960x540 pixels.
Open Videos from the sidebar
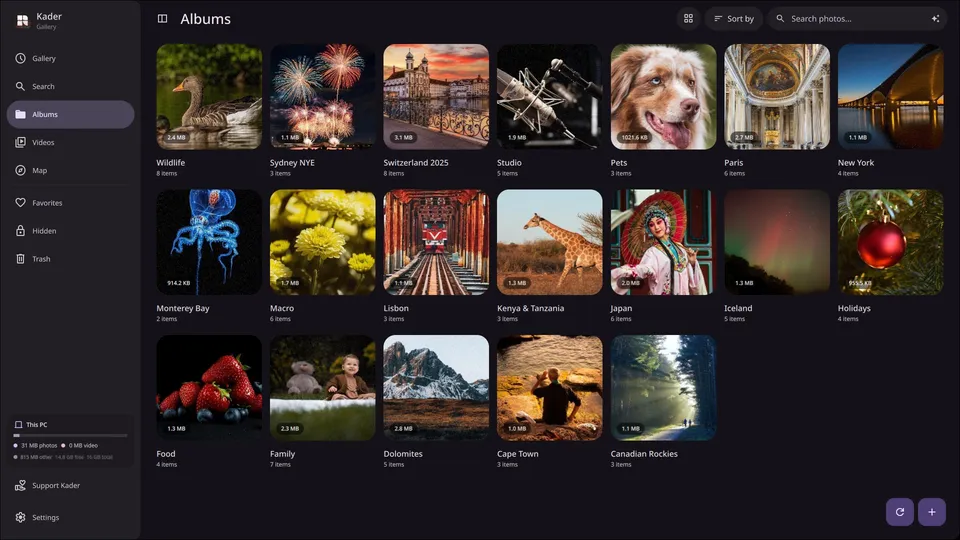(x=70, y=142)
